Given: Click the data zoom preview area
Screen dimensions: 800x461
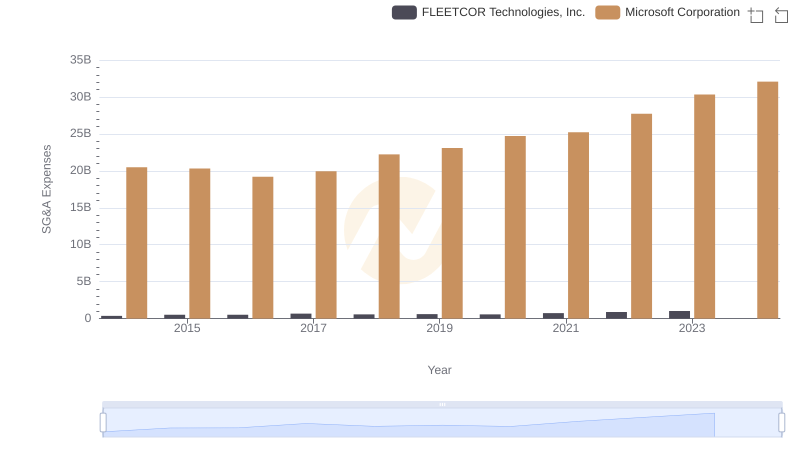Looking at the screenshot, I should coord(442,423).
